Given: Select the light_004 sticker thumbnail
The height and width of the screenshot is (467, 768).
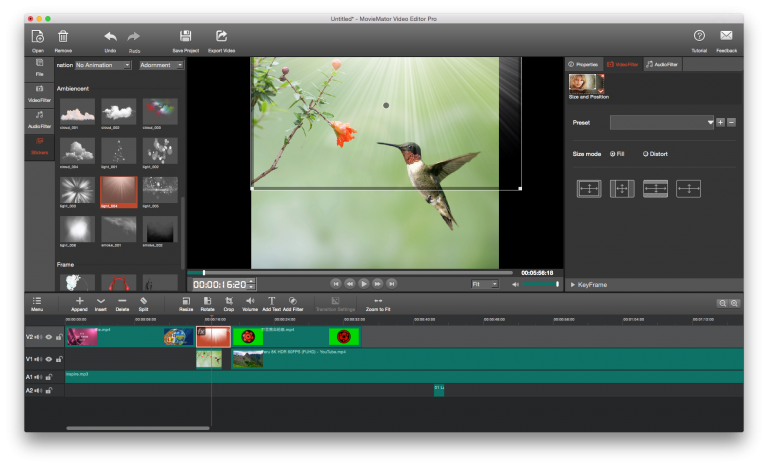Looking at the screenshot, I should (119, 191).
